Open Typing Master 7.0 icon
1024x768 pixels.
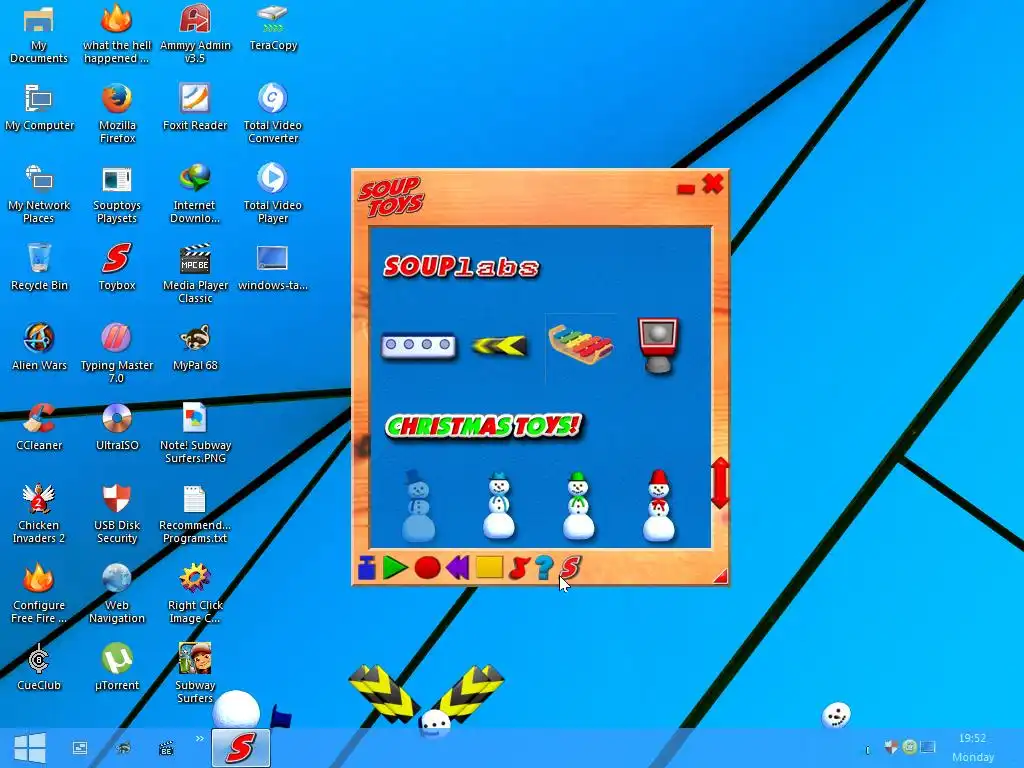tap(117, 353)
